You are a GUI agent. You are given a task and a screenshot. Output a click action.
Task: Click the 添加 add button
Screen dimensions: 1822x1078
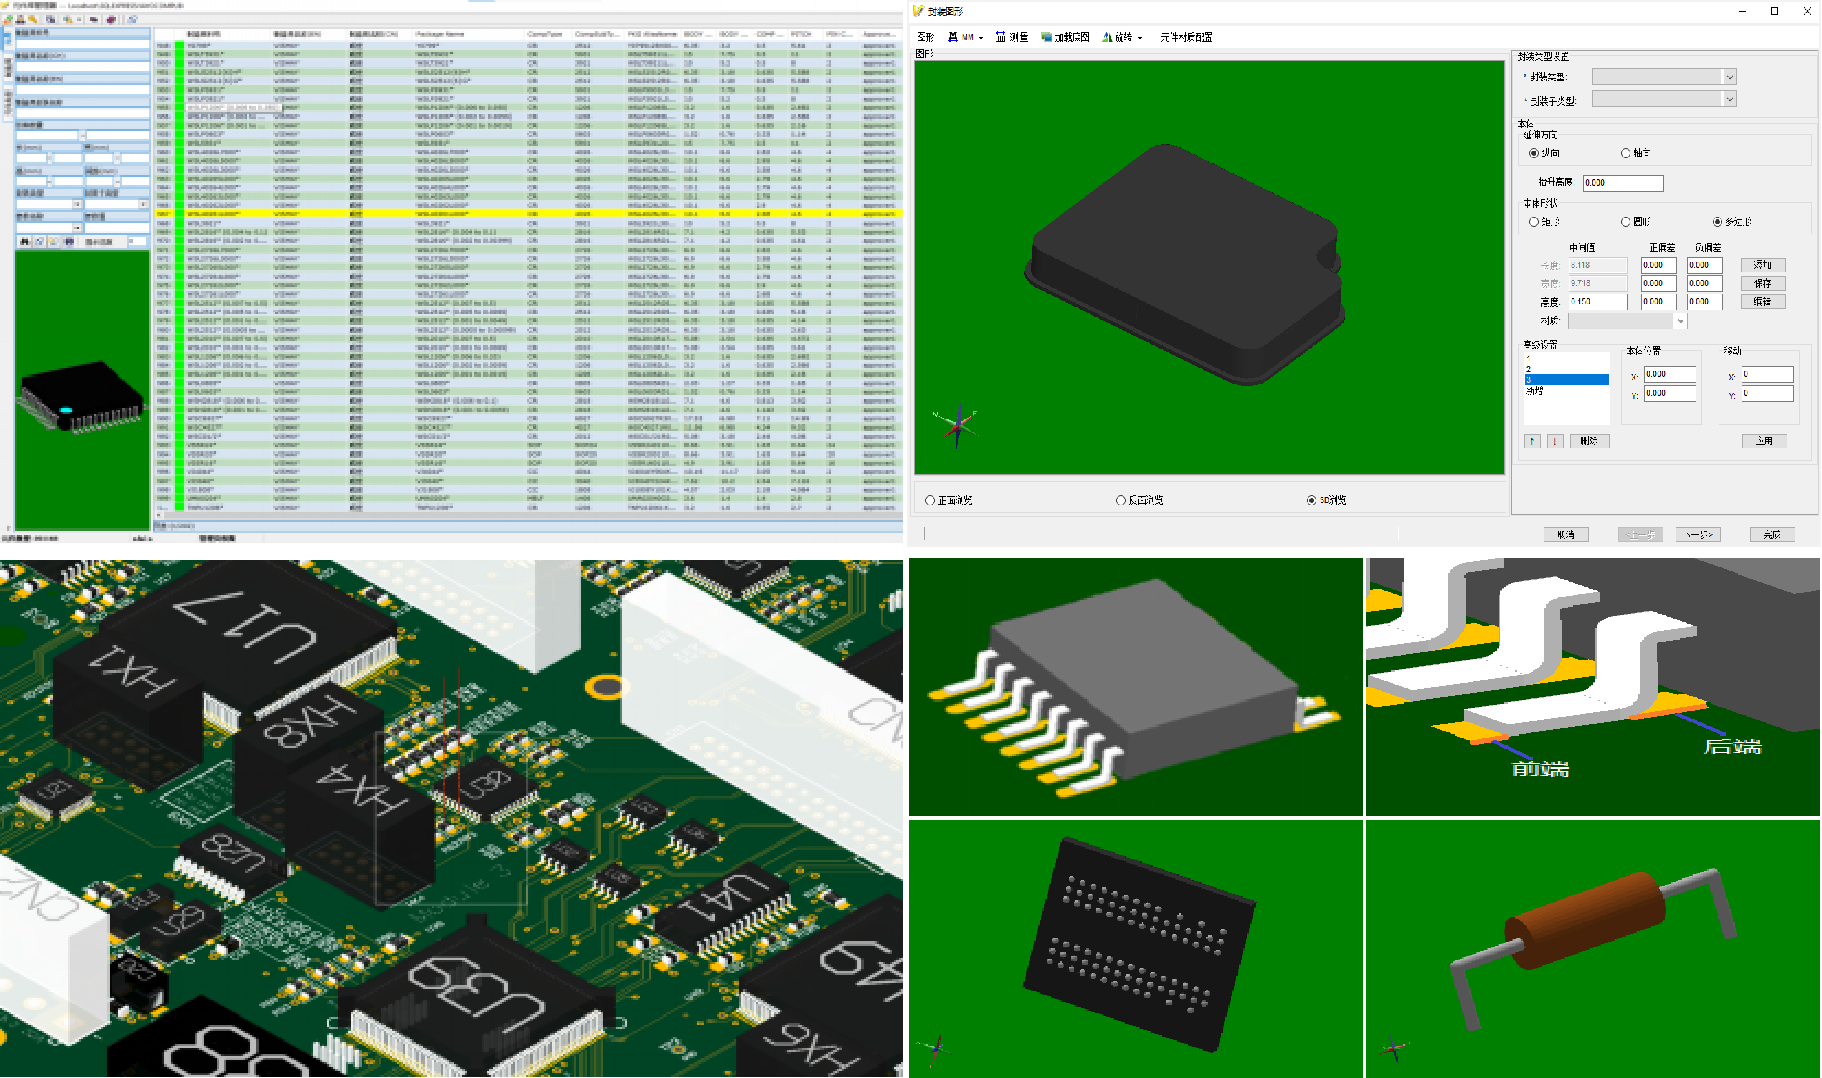1763,265
